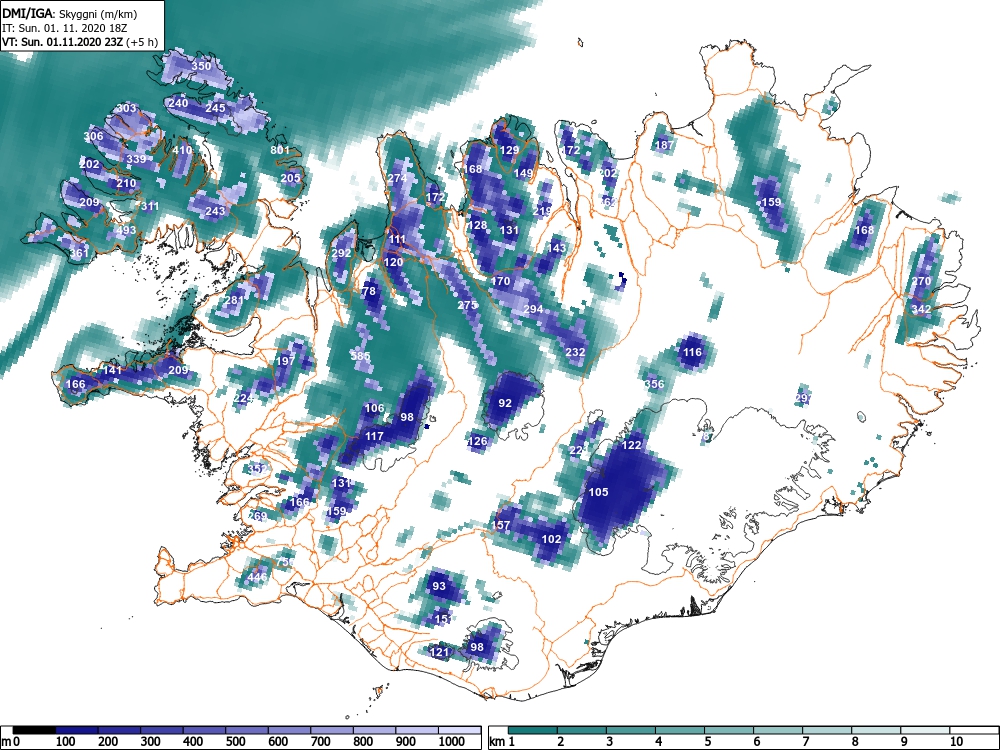This screenshot has height=750, width=1000.
Task: Select the 126 value label
Action: point(477,441)
